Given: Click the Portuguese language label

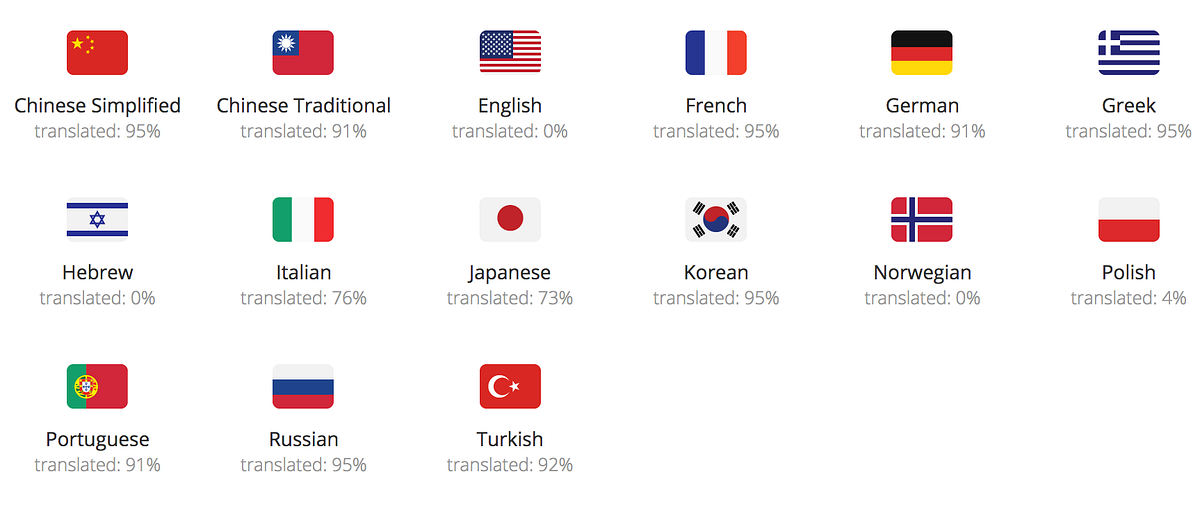Looking at the screenshot, I should pos(97,439).
